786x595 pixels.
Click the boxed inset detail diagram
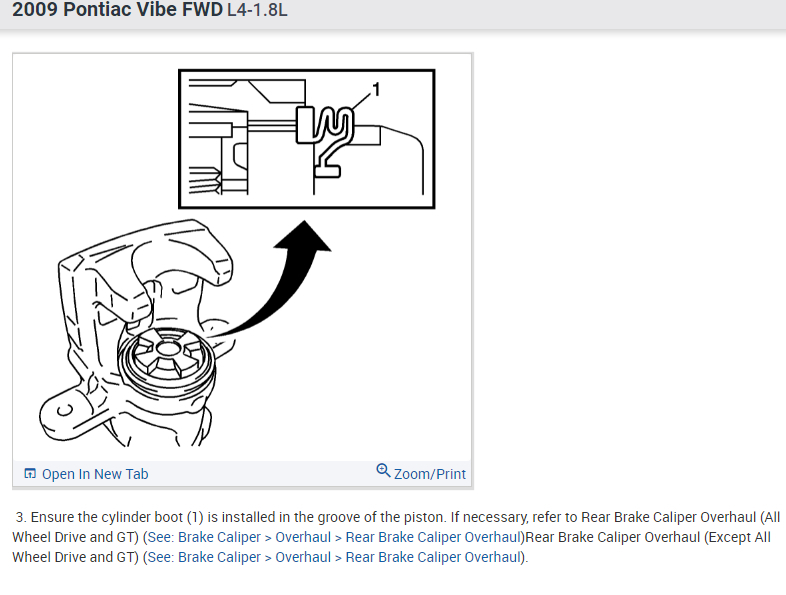coord(307,139)
